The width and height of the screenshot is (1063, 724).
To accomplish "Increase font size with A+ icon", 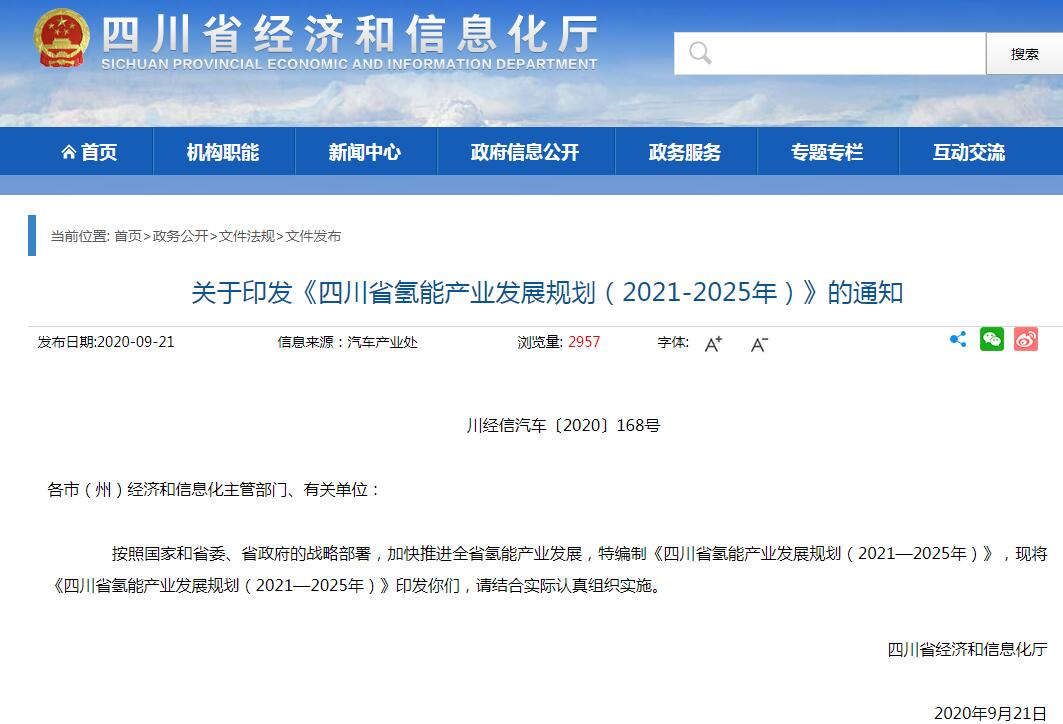I will pos(713,344).
